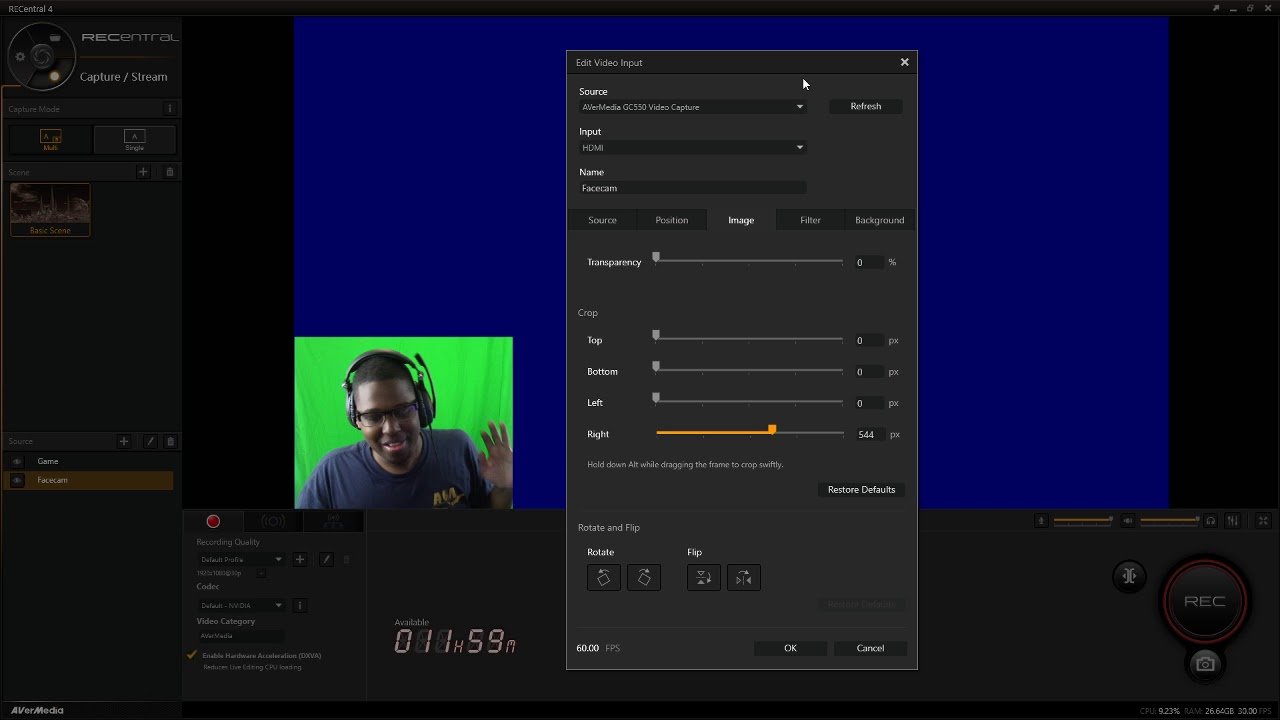The height and width of the screenshot is (720, 1280).
Task: Switch to the record mode tab
Action: [213, 521]
